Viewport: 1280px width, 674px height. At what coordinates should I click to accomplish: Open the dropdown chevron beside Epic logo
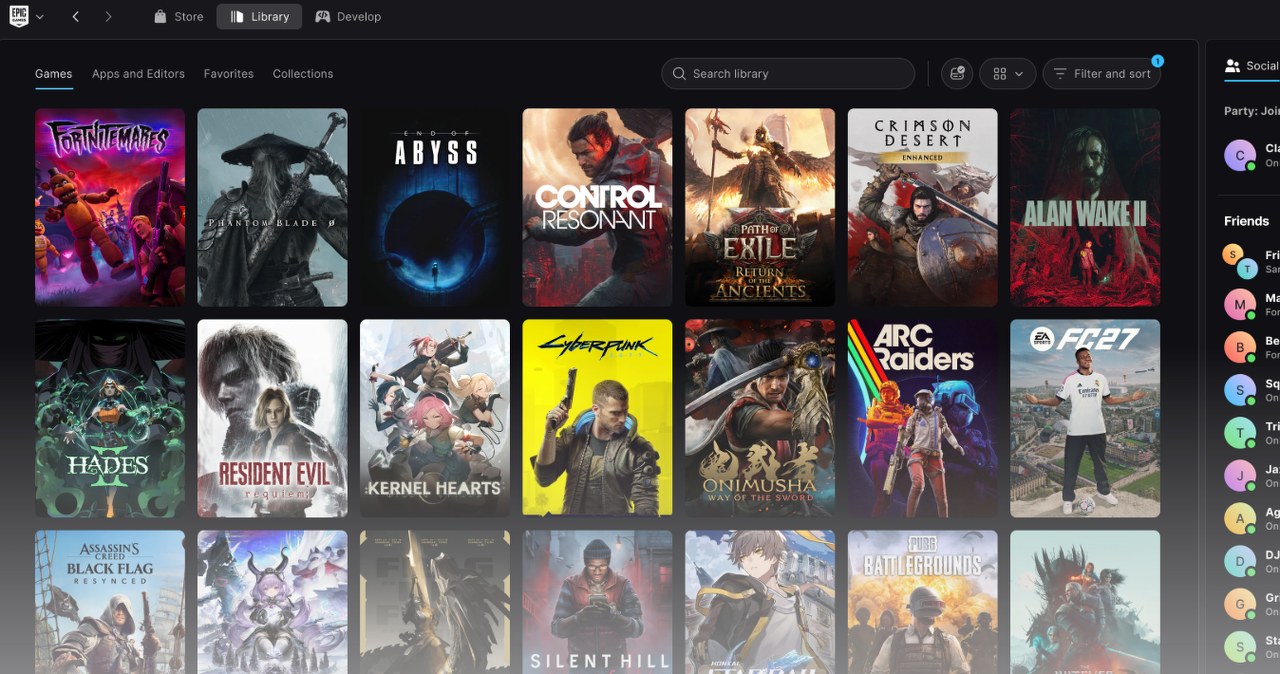[x=40, y=17]
